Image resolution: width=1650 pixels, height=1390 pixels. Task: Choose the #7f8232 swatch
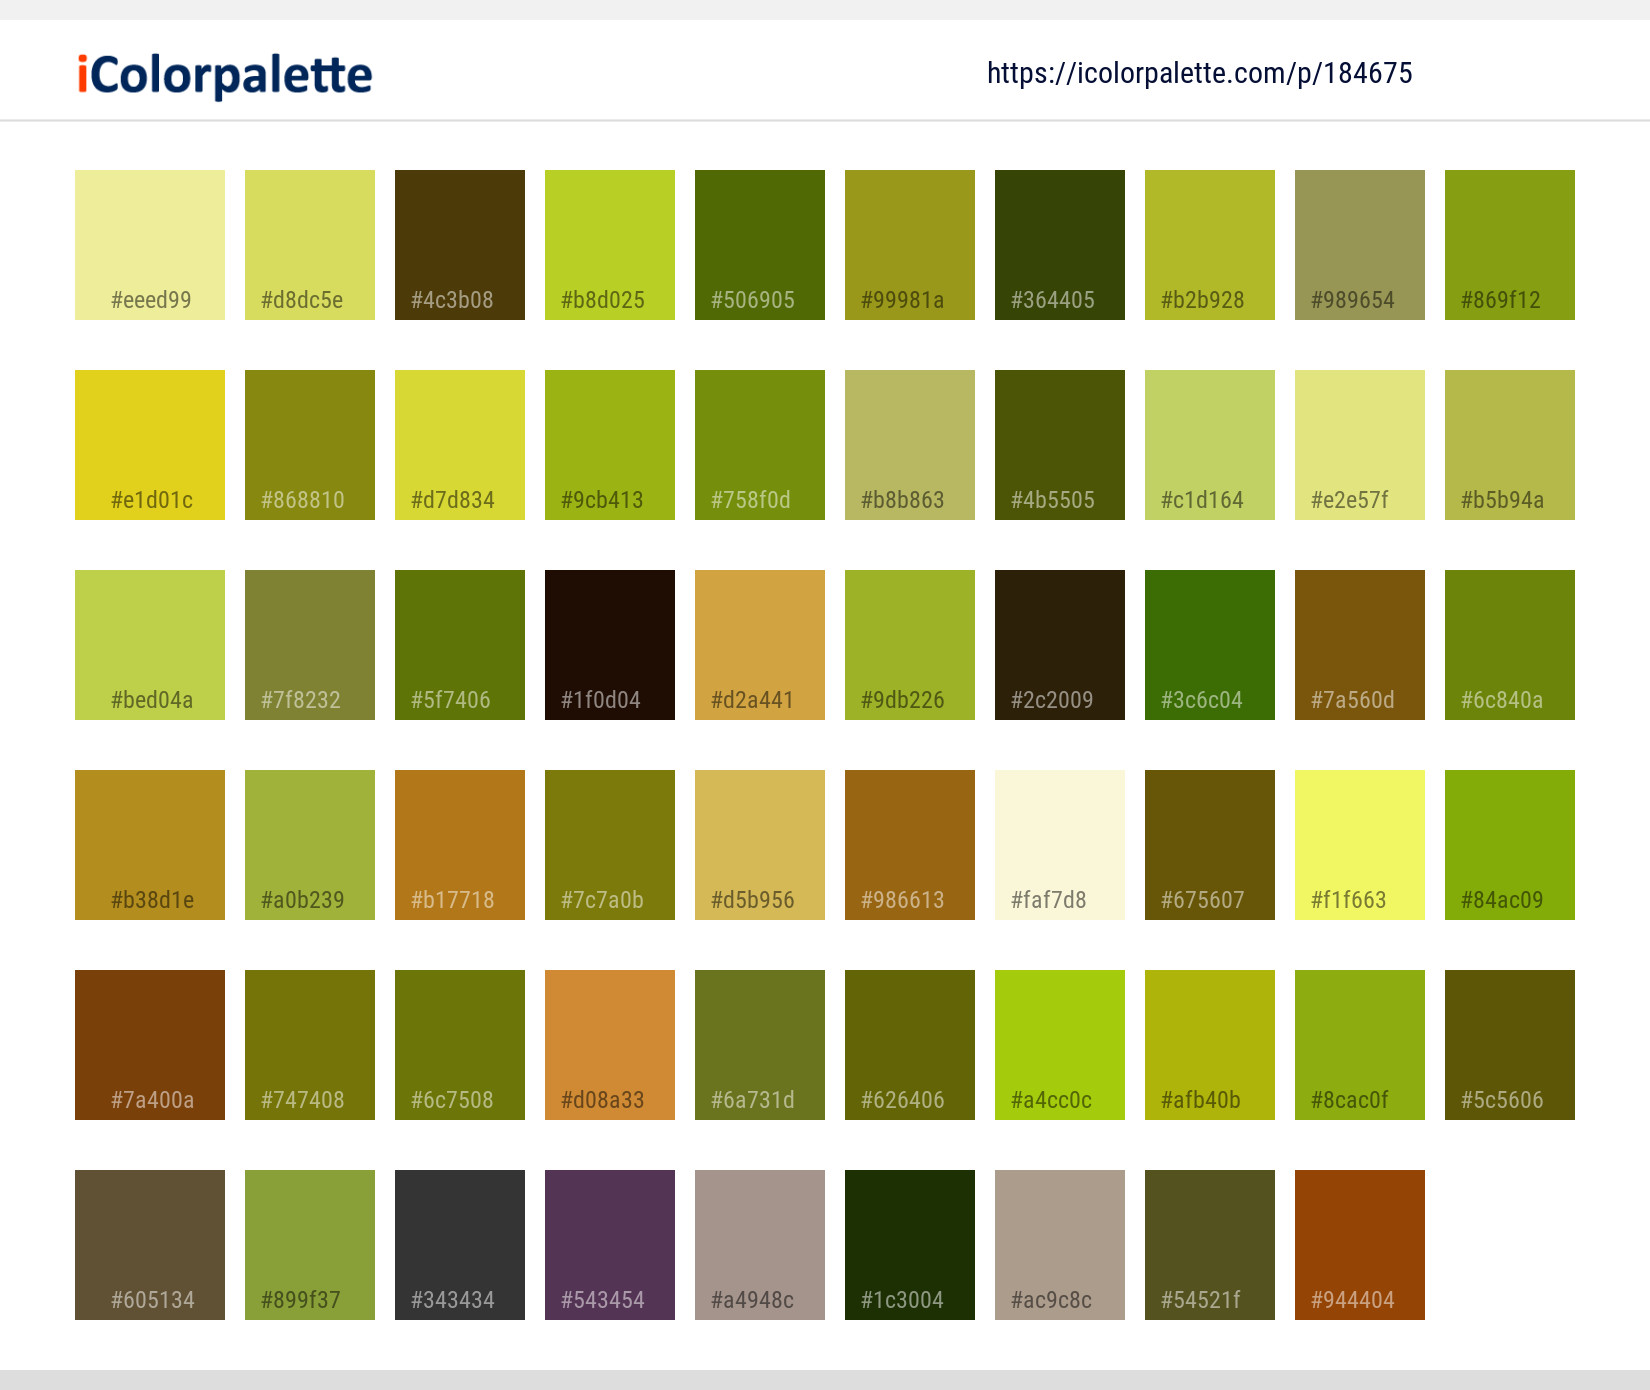tap(310, 645)
